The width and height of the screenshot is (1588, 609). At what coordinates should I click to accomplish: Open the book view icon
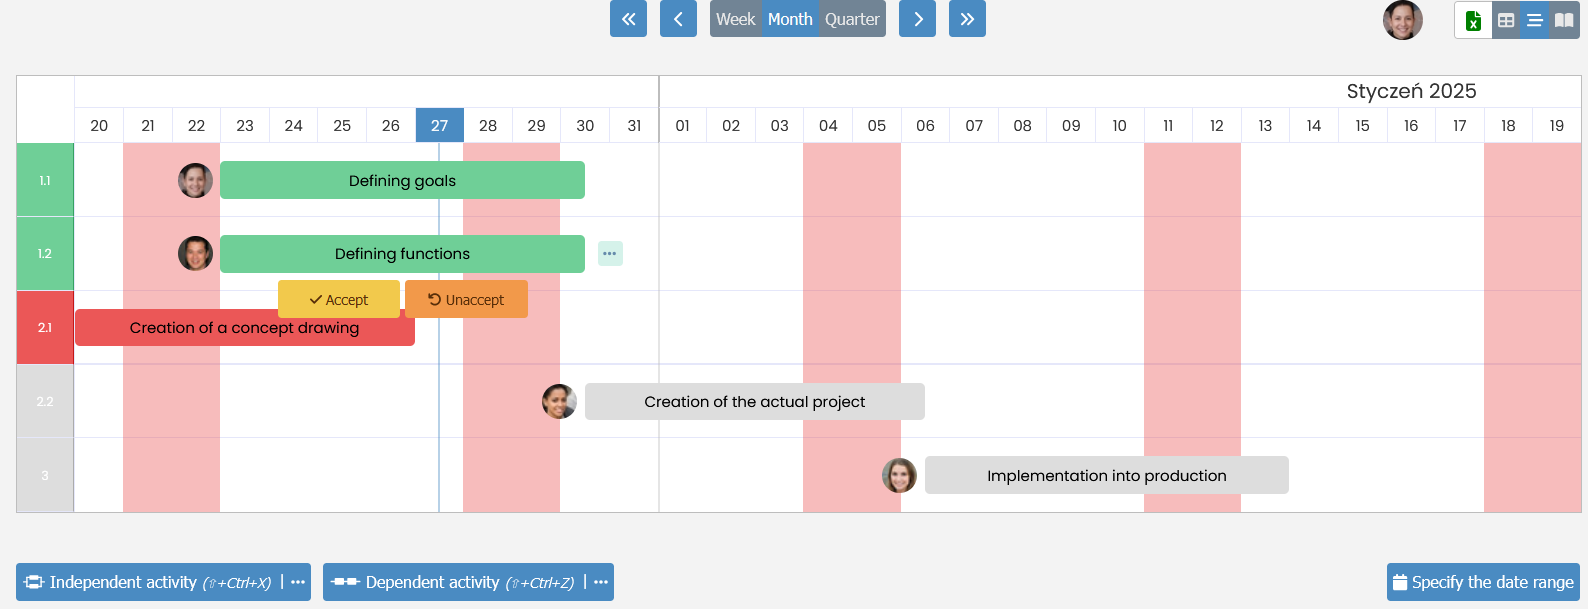click(1564, 20)
